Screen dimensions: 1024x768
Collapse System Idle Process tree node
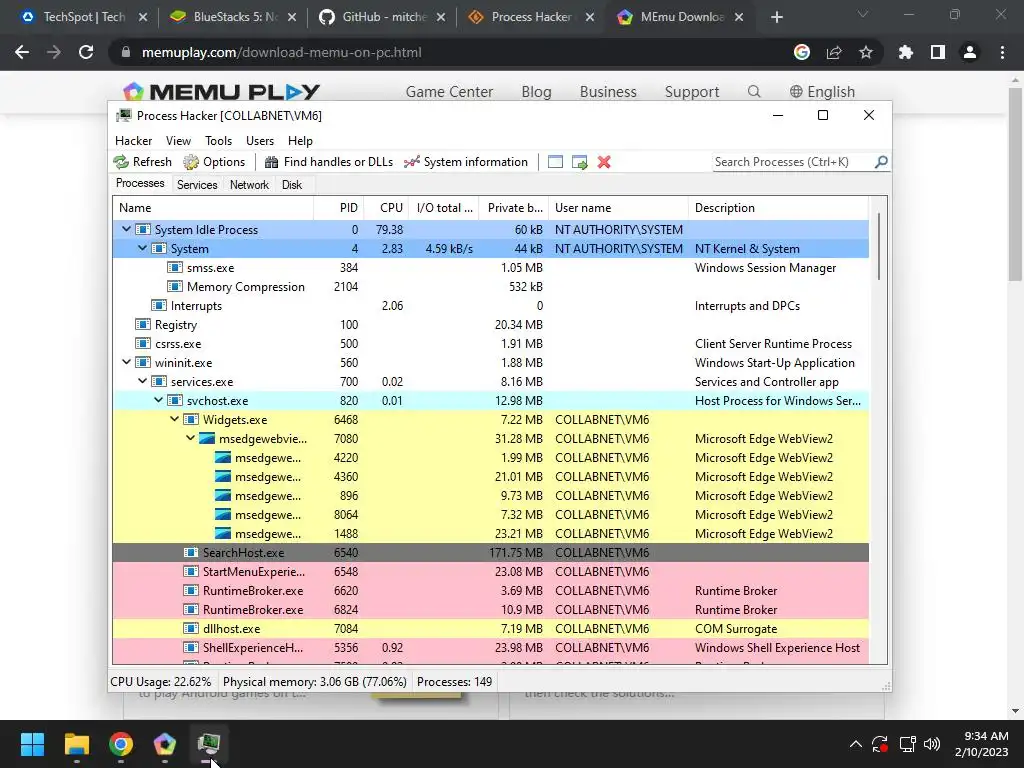point(126,229)
